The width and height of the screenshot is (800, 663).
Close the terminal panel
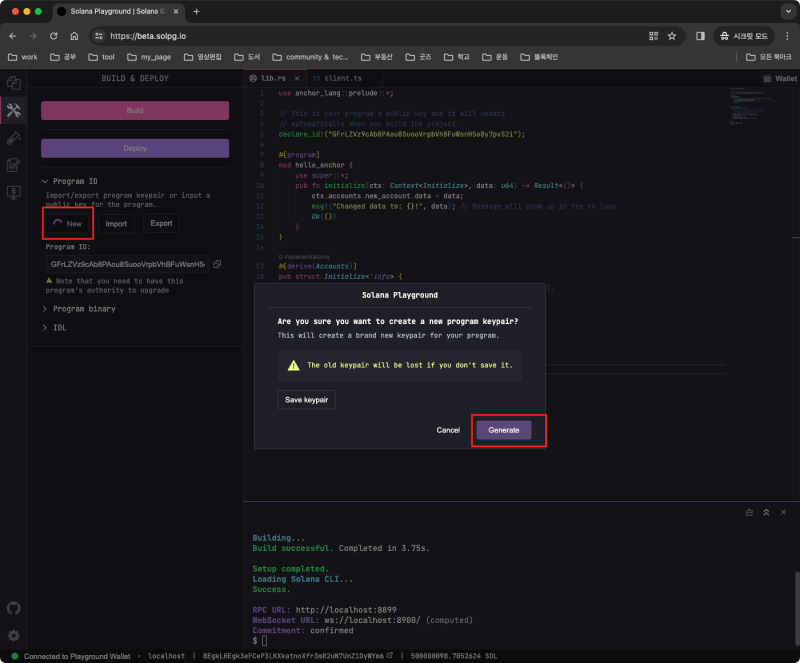tap(783, 512)
